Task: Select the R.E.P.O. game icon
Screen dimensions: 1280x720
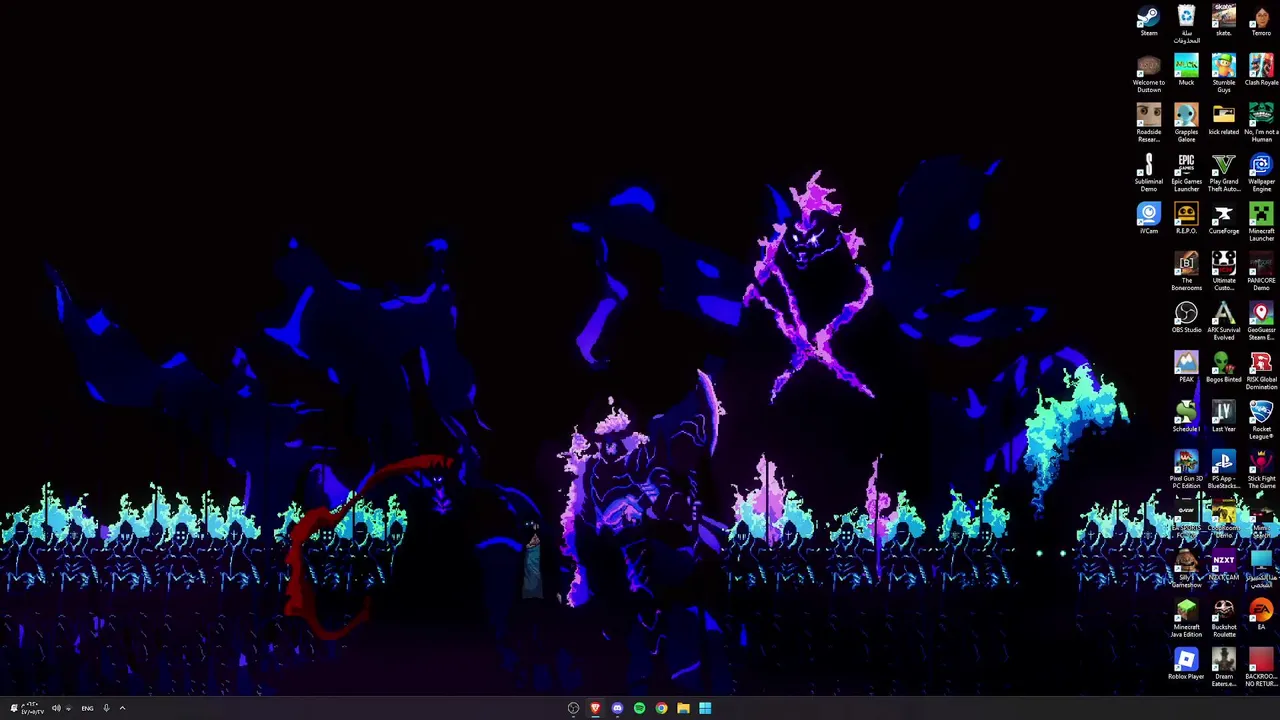Action: pos(1186,219)
